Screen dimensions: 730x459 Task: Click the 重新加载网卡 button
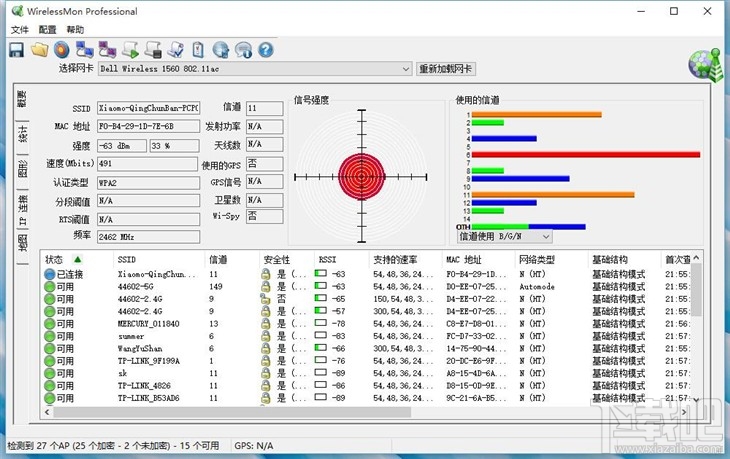click(446, 69)
